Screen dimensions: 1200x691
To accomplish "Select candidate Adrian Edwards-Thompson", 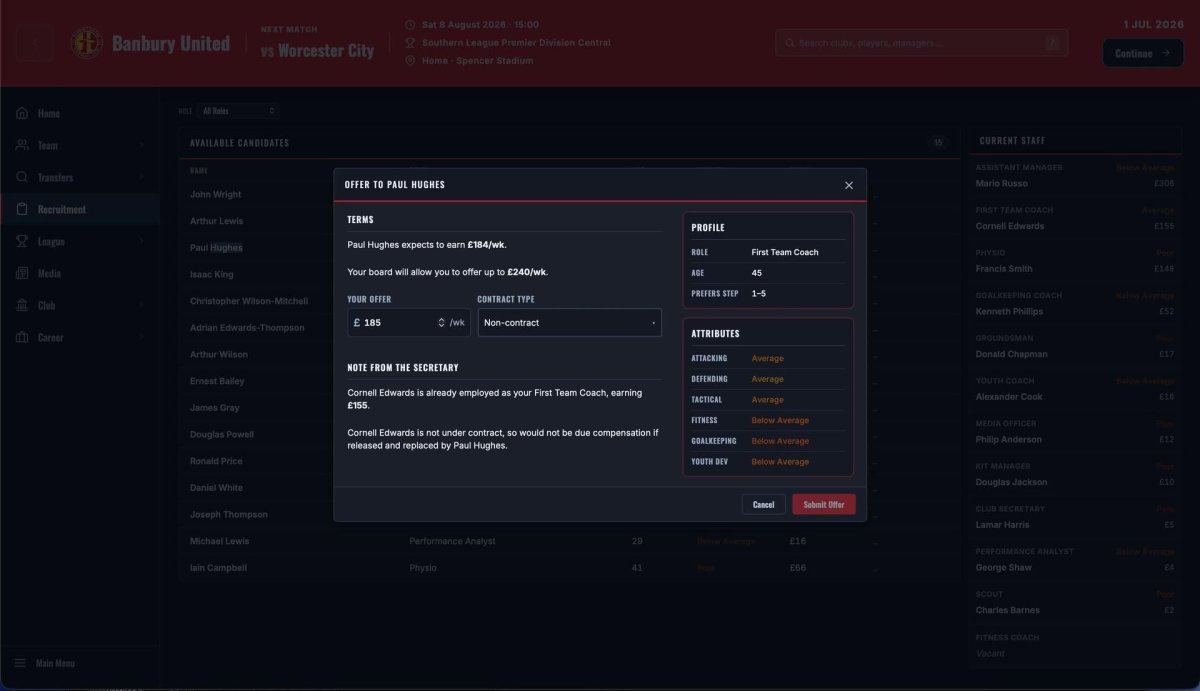I will click(x=247, y=328).
